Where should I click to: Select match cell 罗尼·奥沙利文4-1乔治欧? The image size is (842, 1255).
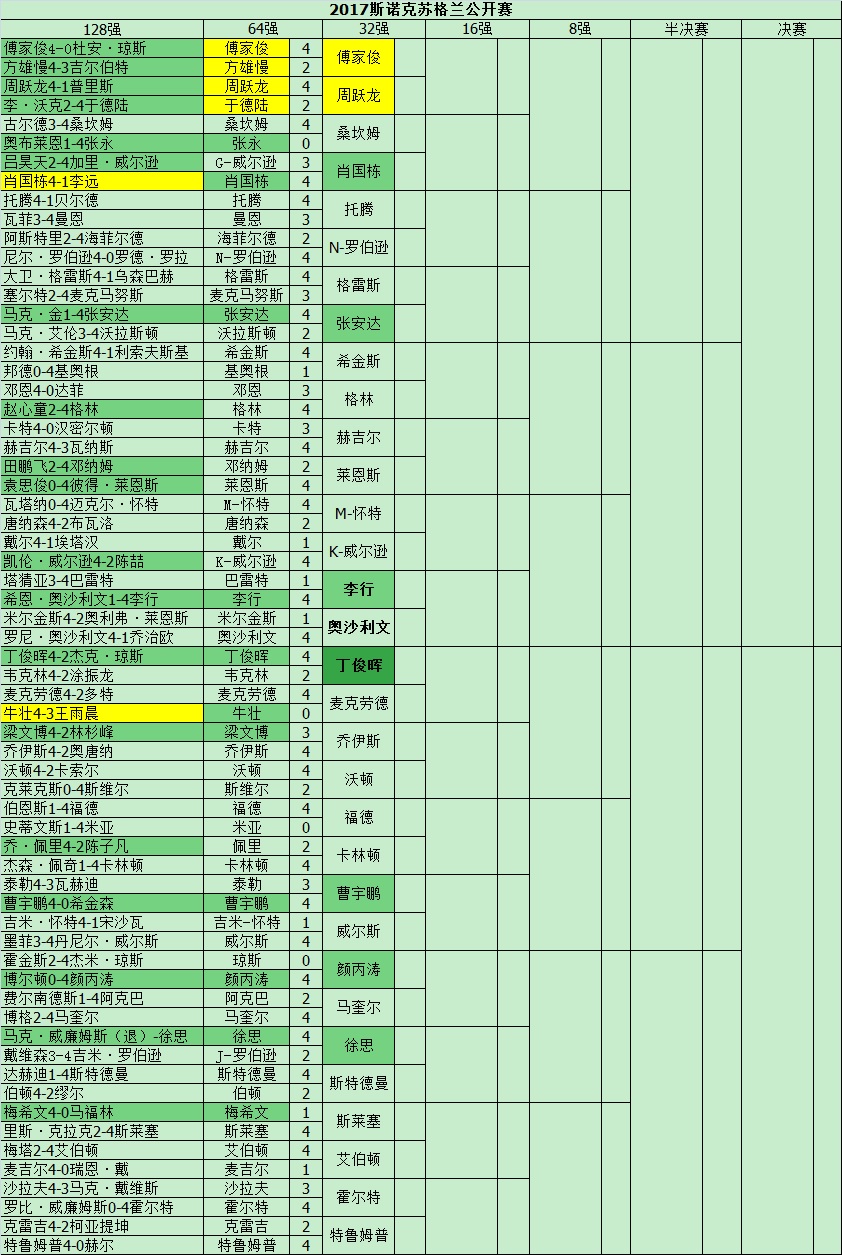click(x=101, y=637)
